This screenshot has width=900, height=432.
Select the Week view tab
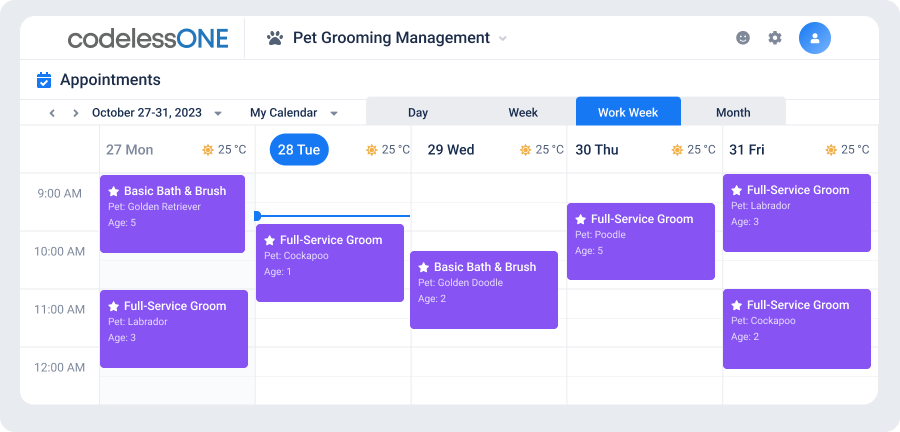click(x=523, y=112)
